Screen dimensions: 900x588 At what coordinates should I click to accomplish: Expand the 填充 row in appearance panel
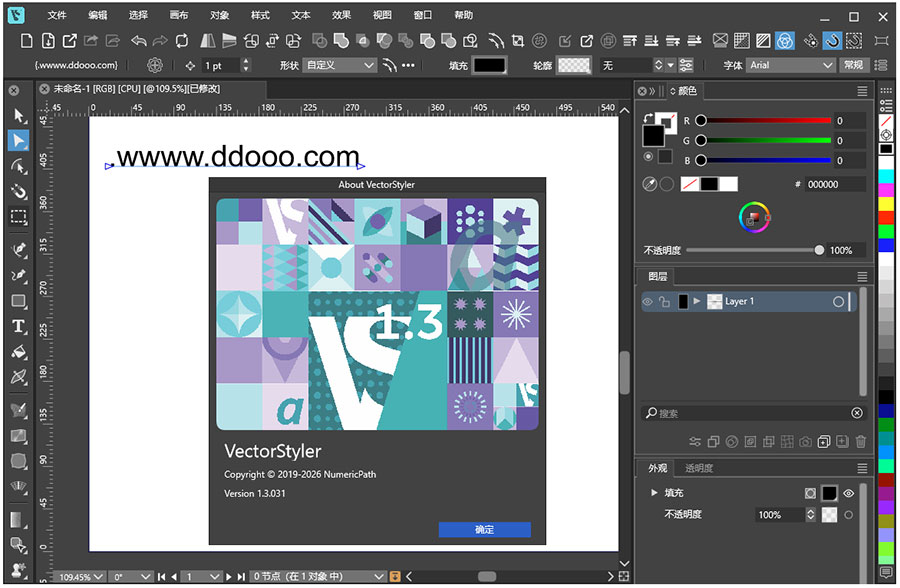click(x=654, y=493)
